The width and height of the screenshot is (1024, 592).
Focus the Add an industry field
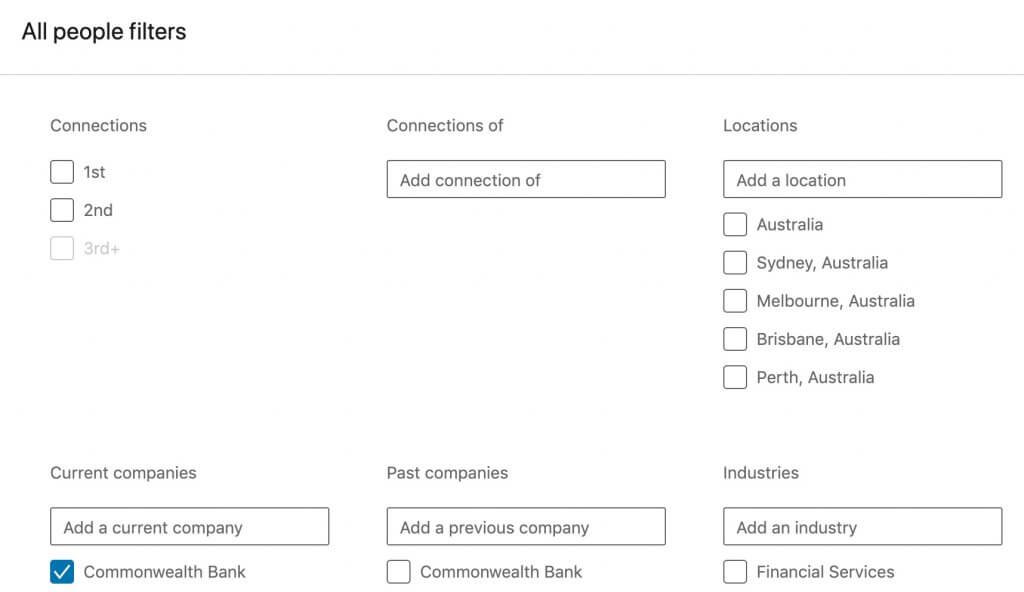coord(862,526)
